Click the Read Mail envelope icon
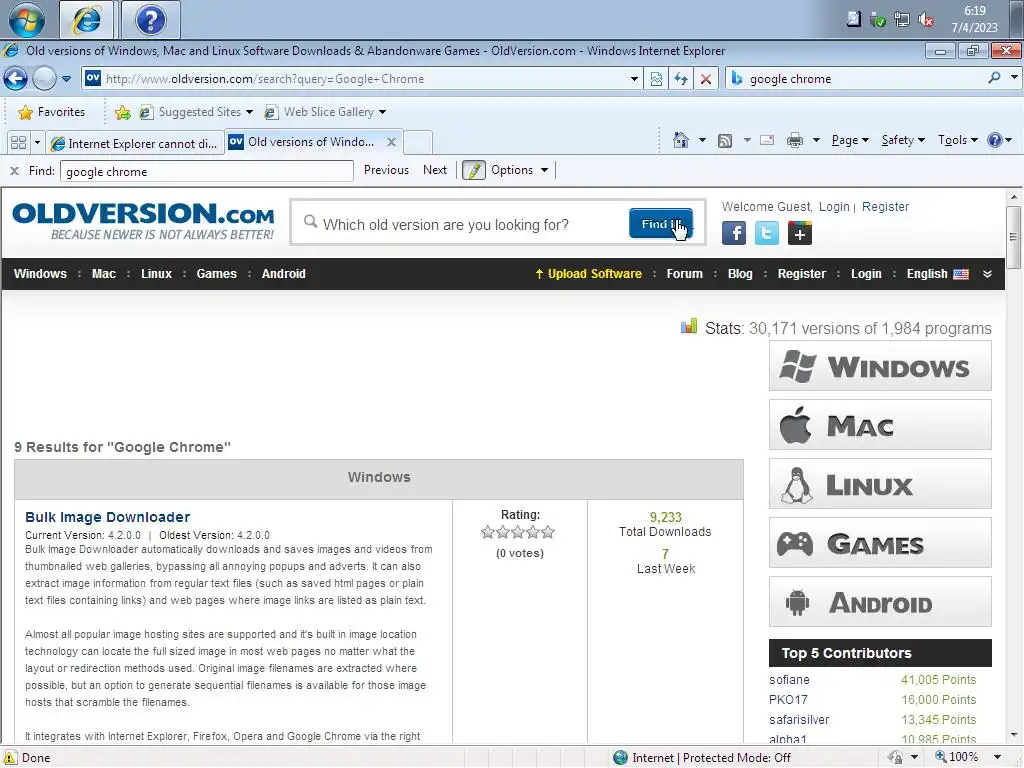The height and width of the screenshot is (768, 1024). (767, 140)
